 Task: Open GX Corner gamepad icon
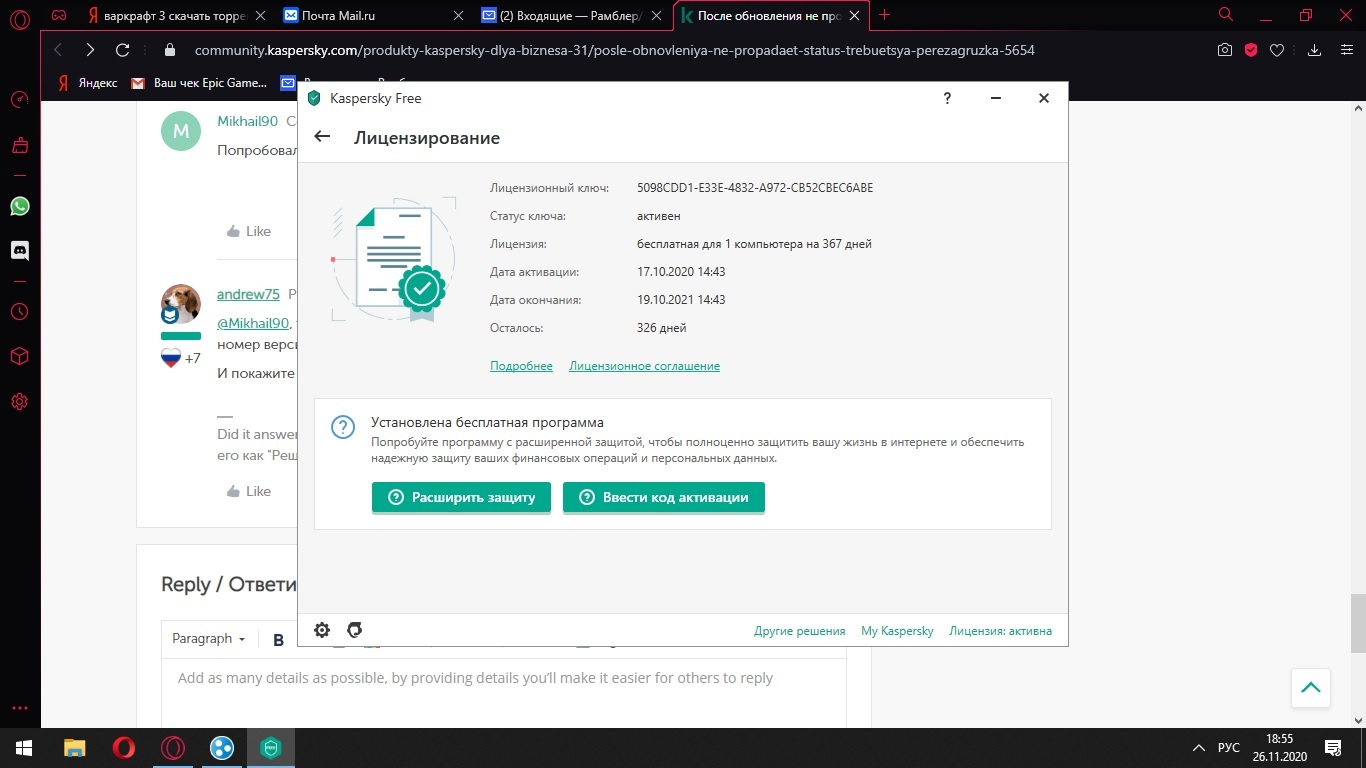point(59,15)
